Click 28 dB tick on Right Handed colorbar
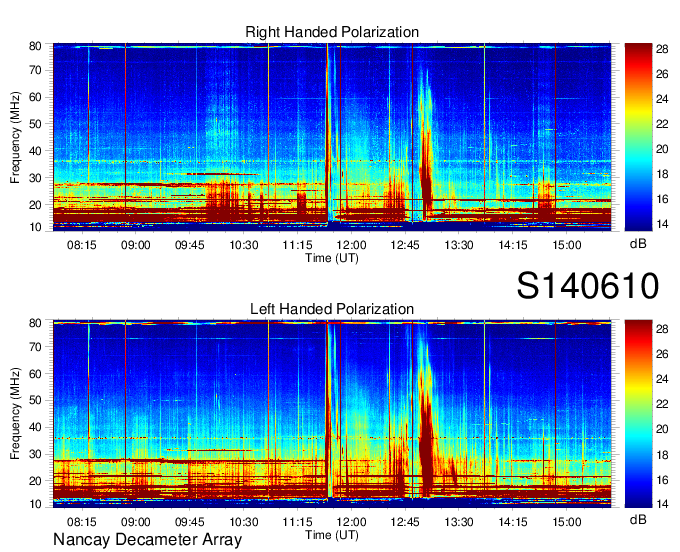Image resolution: width=680 pixels, height=552 pixels. pos(662,49)
